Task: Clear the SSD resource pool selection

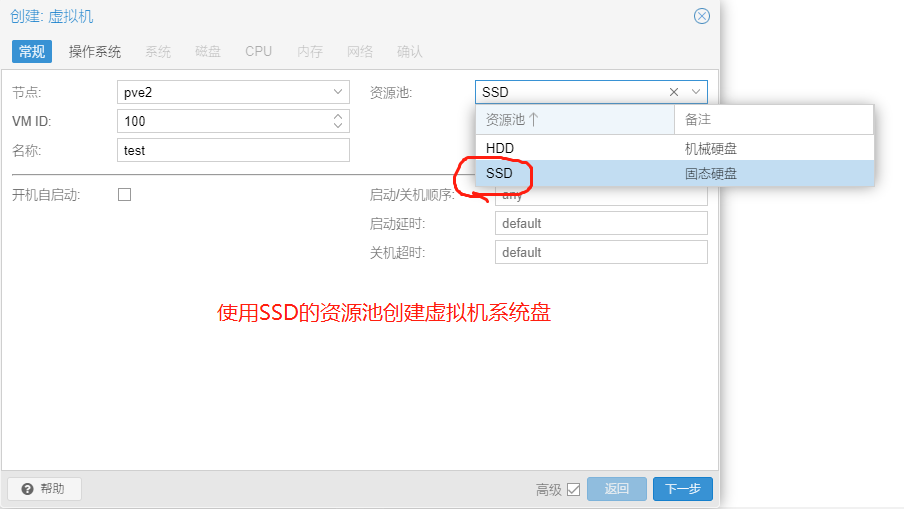Action: (674, 92)
